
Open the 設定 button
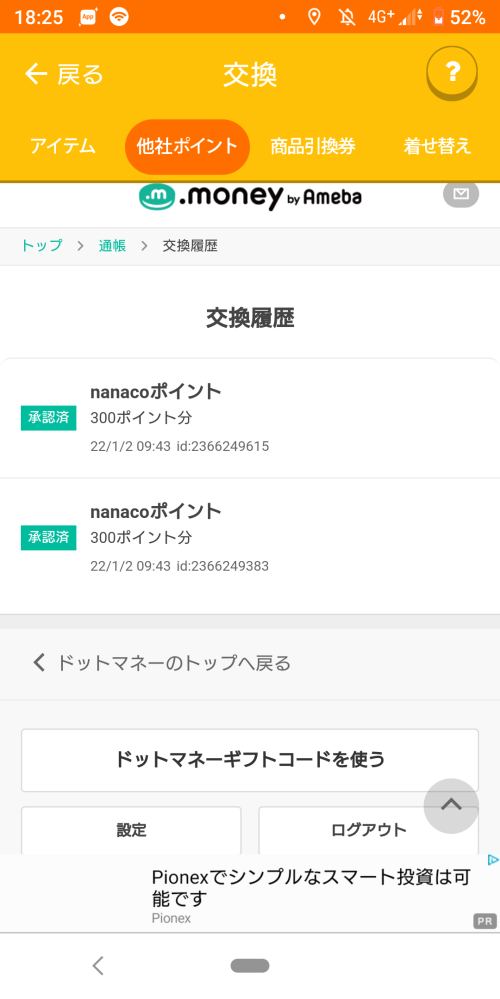pyautogui.click(x=131, y=830)
